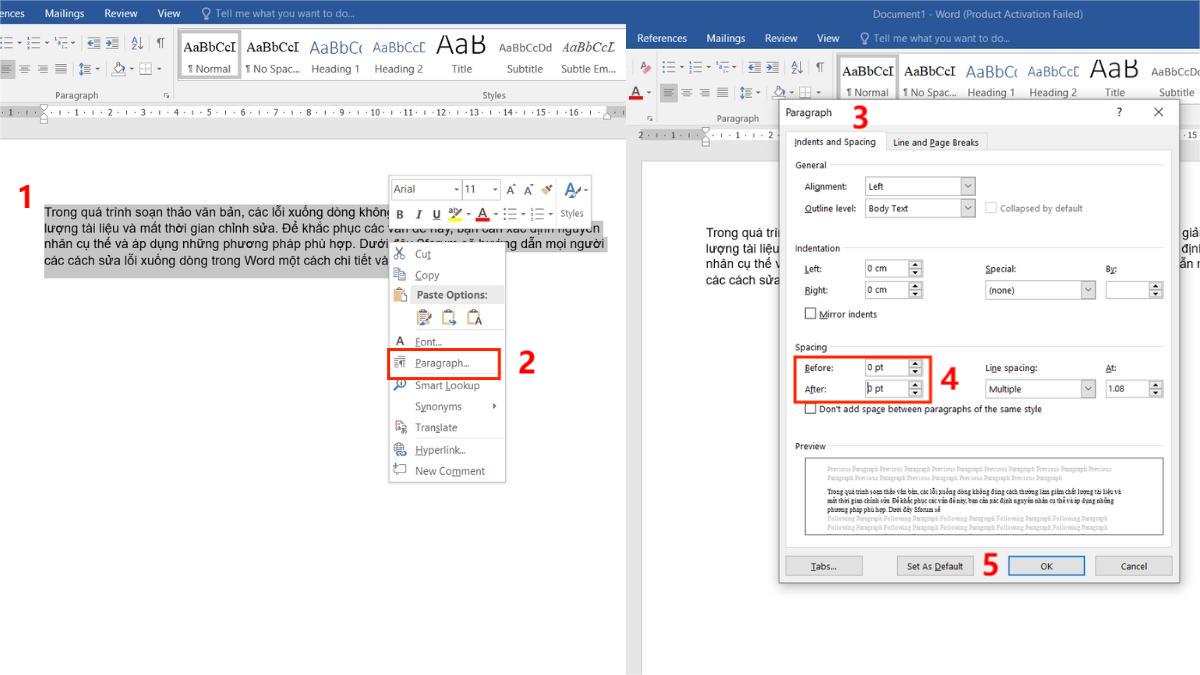1200x675 pixels.
Task: Click Decrease Indent in the window showing the context menu
Action: [x=93, y=43]
